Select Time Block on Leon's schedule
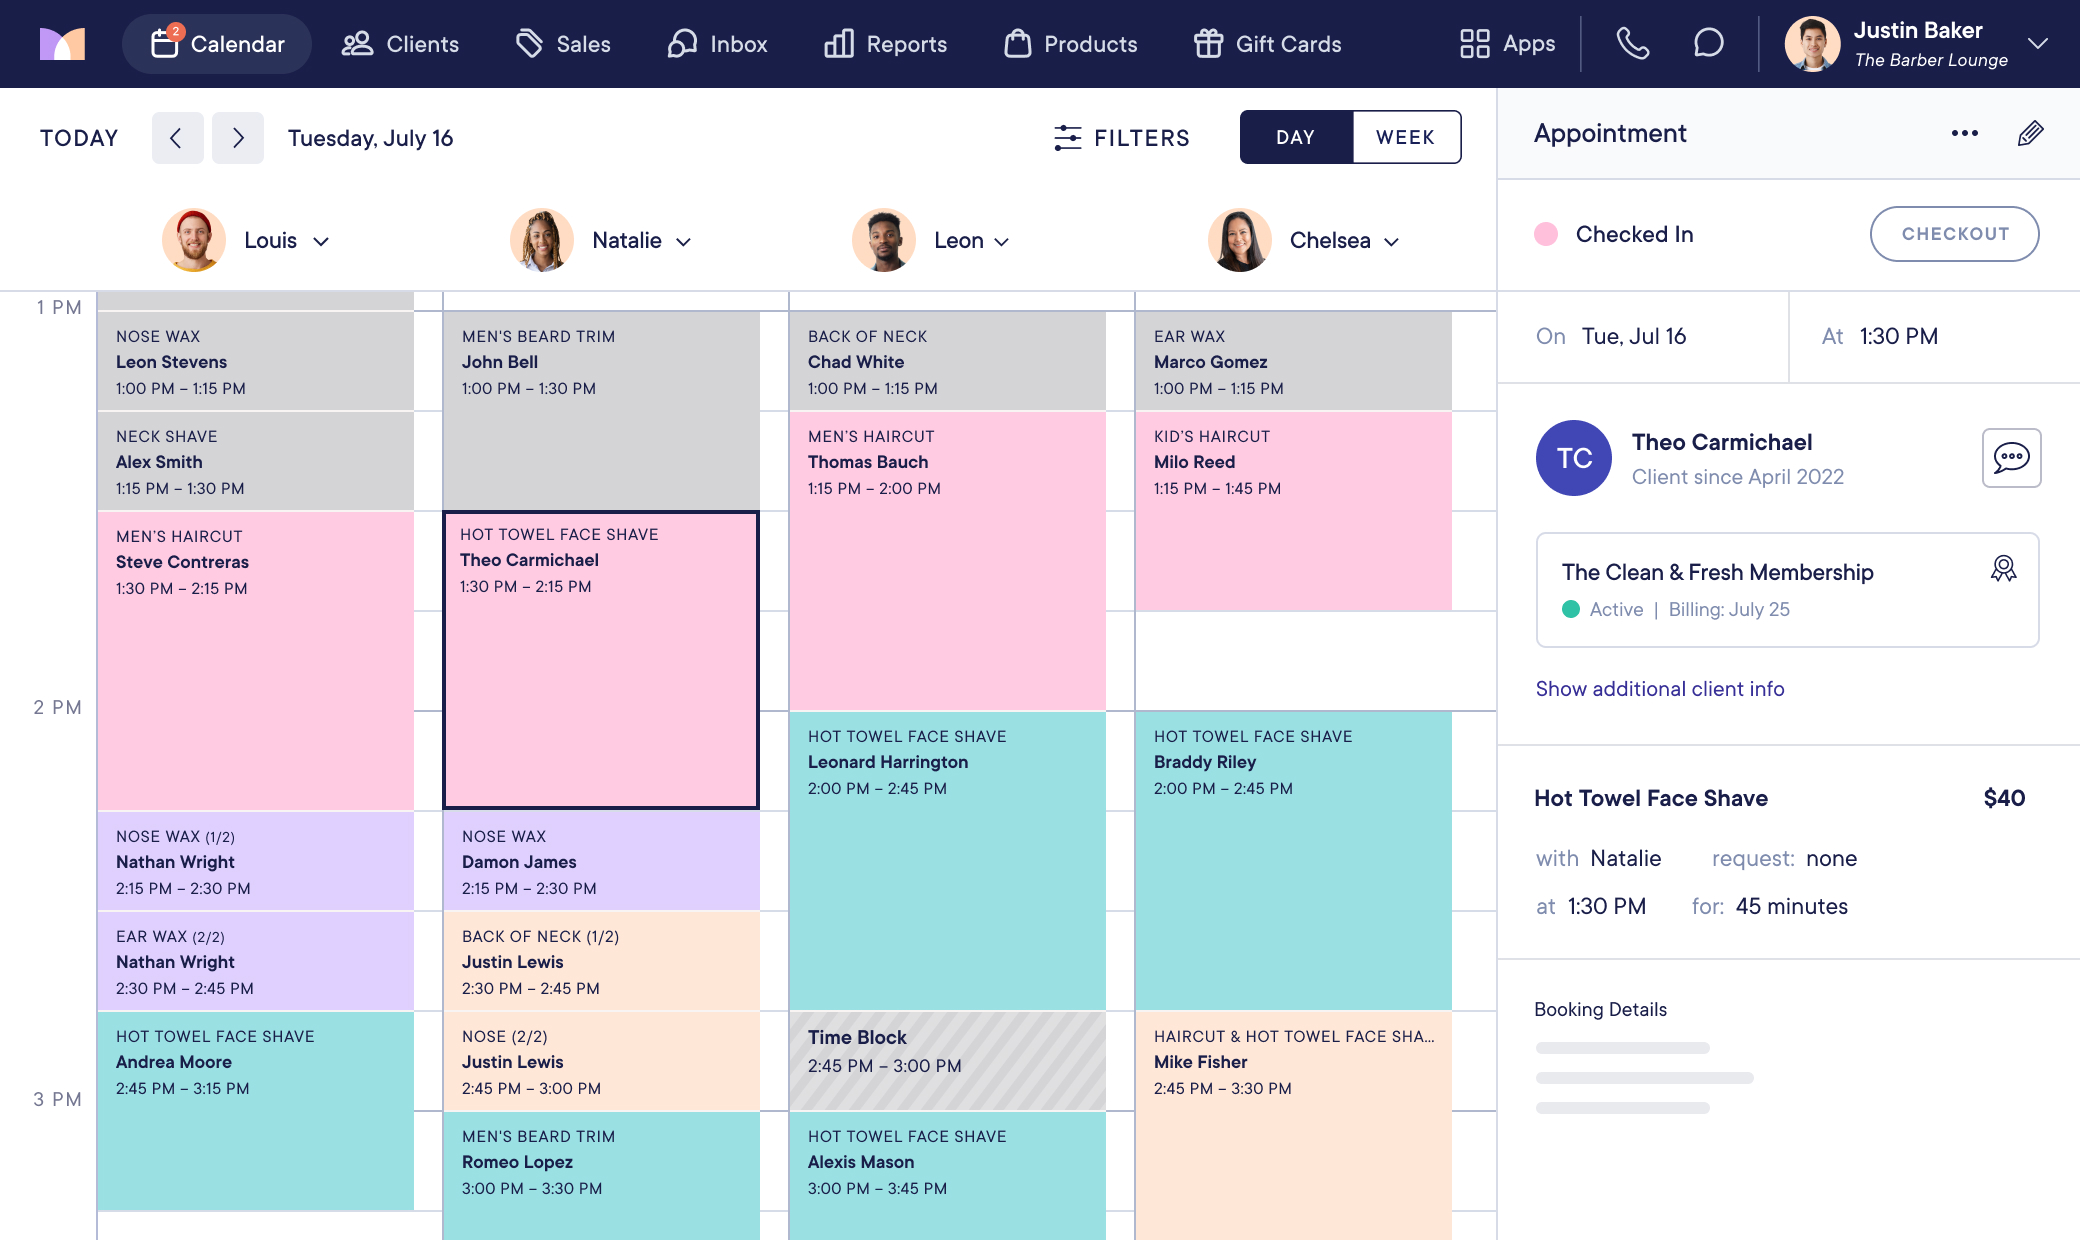 tap(947, 1060)
